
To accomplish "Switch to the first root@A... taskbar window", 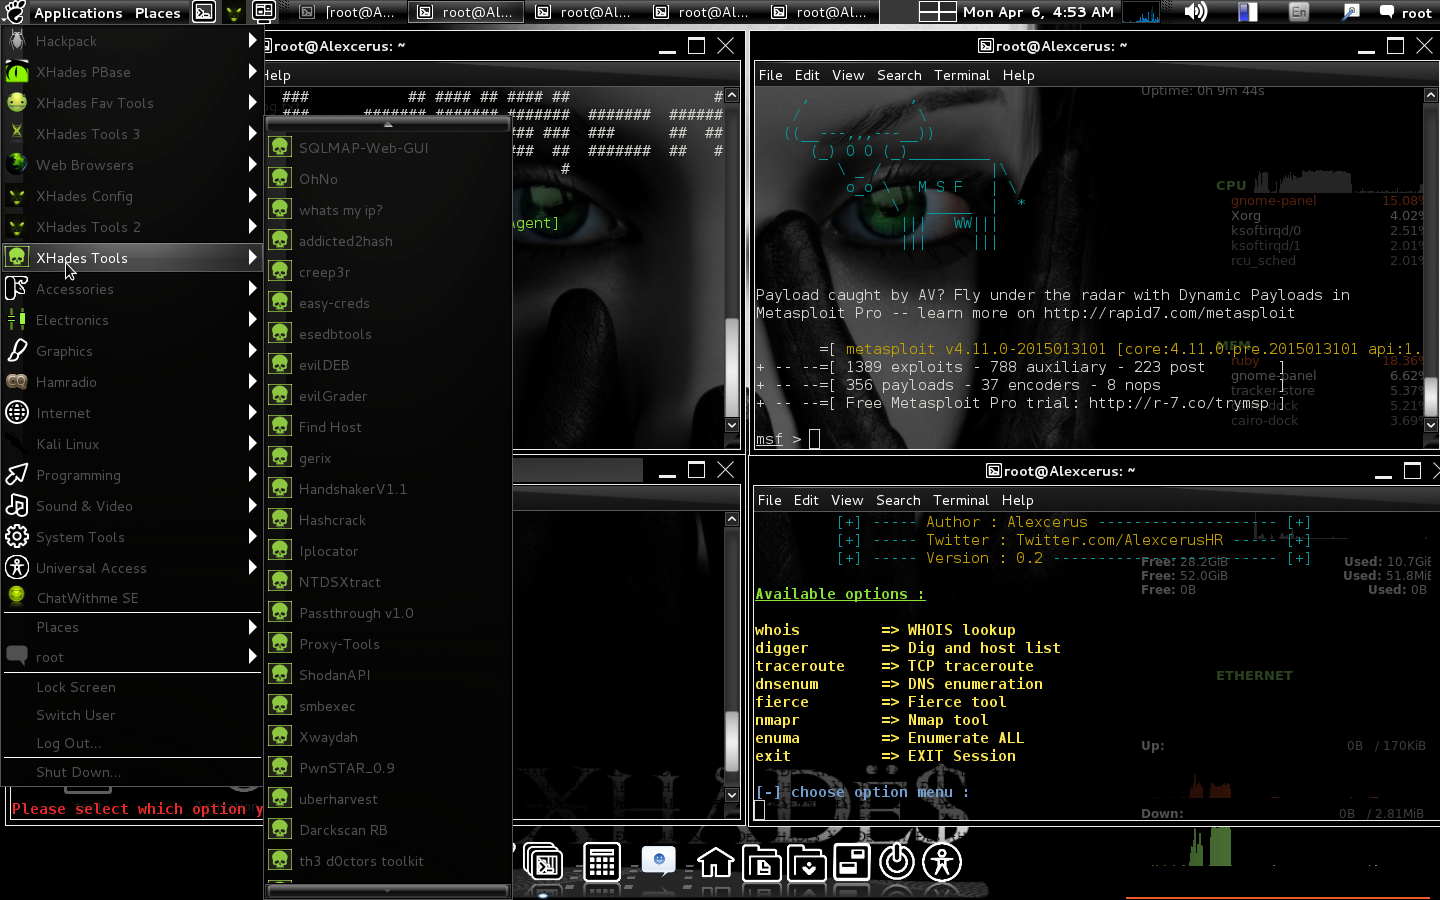I will pyautogui.click(x=348, y=12).
